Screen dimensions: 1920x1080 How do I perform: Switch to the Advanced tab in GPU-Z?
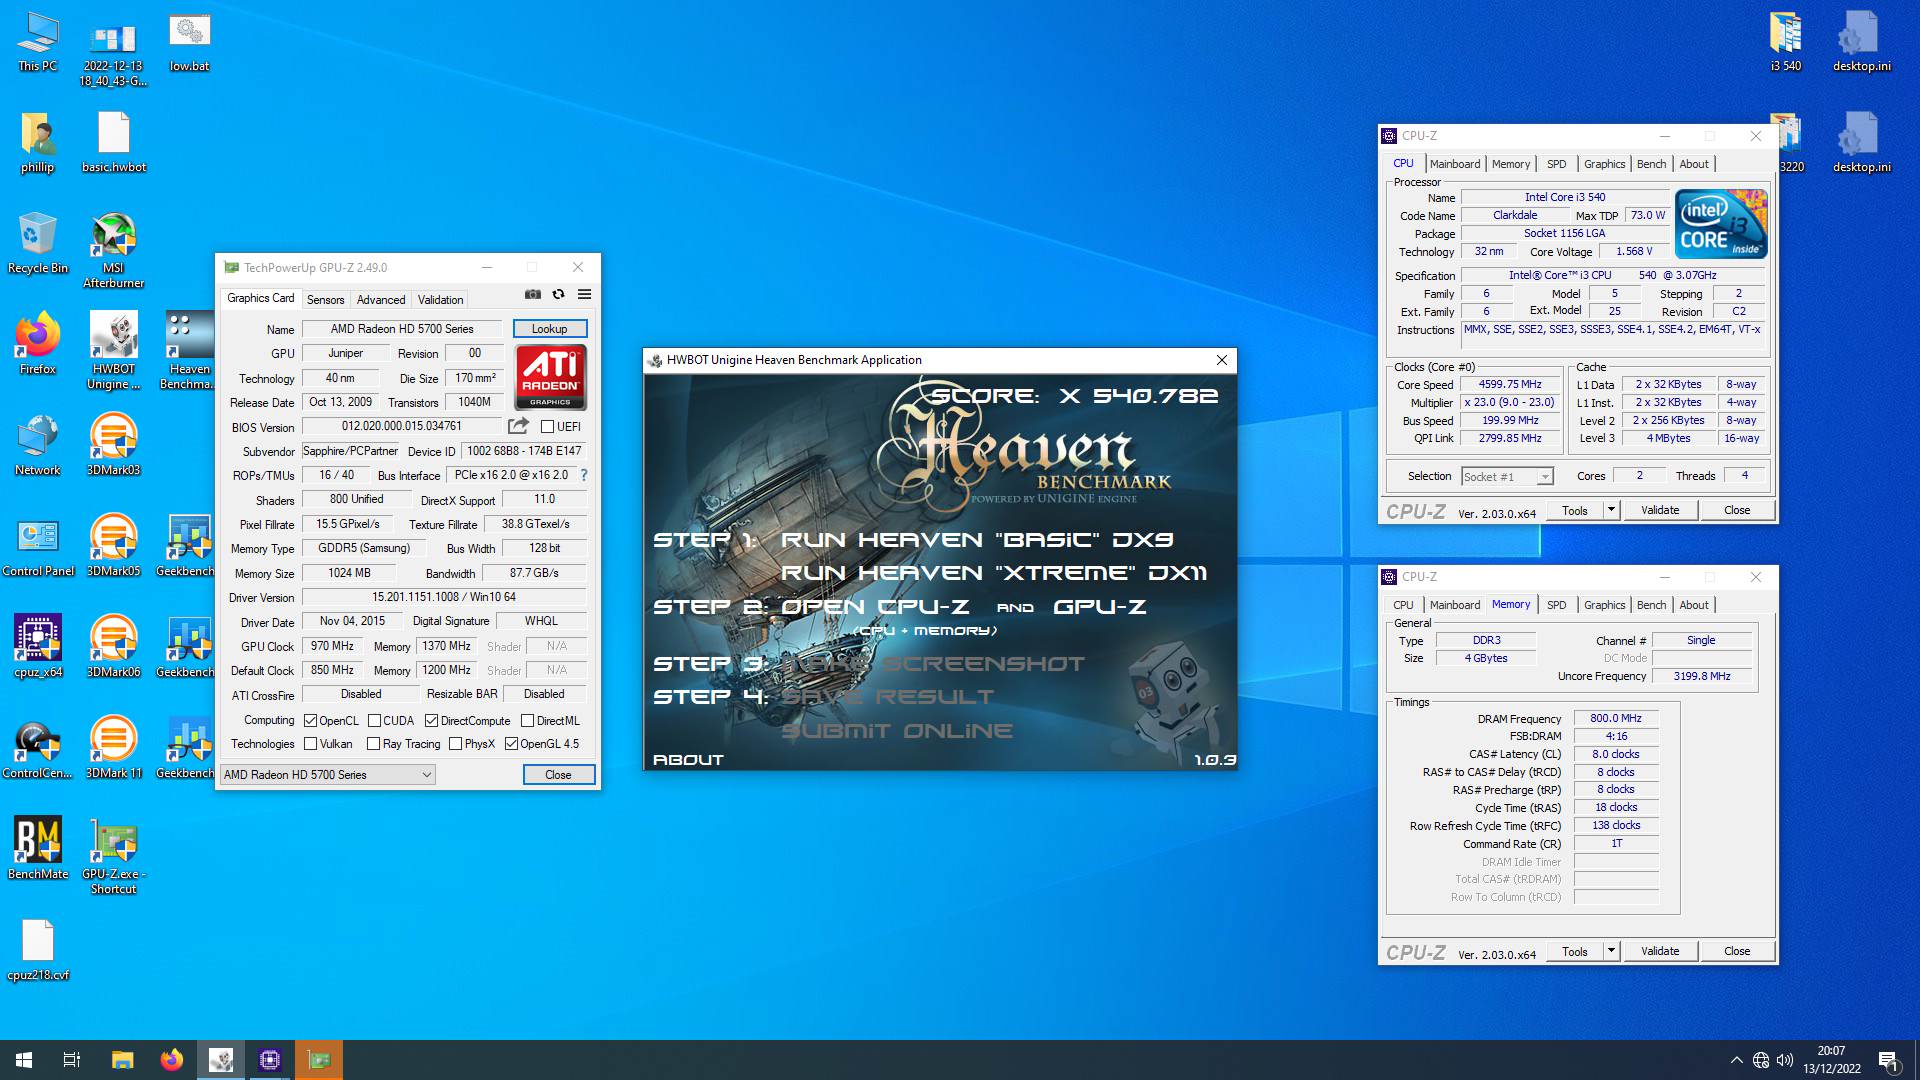pyautogui.click(x=381, y=300)
